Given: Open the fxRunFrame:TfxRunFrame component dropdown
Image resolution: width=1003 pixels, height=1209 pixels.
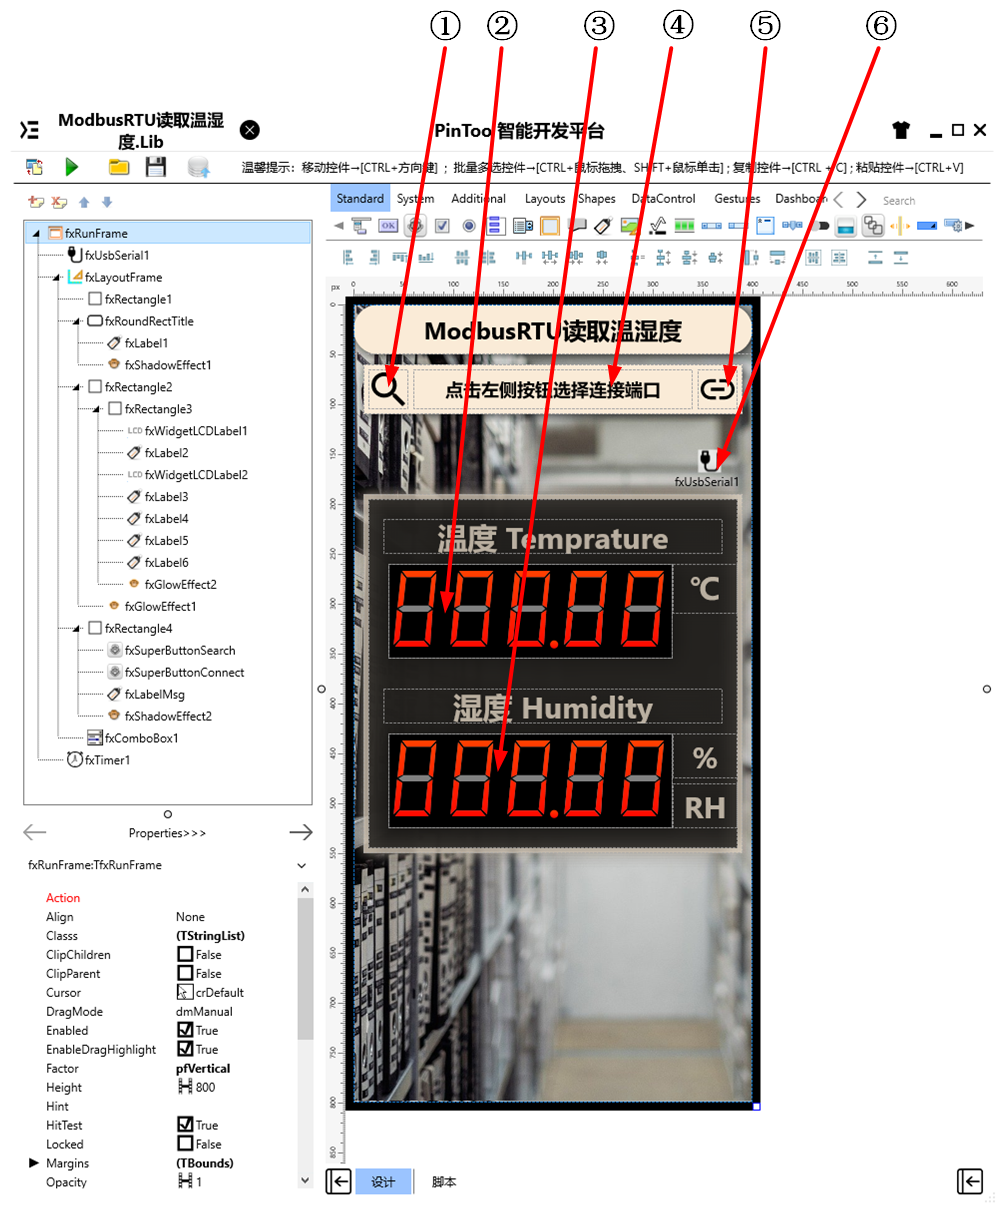Looking at the screenshot, I should tap(302, 866).
